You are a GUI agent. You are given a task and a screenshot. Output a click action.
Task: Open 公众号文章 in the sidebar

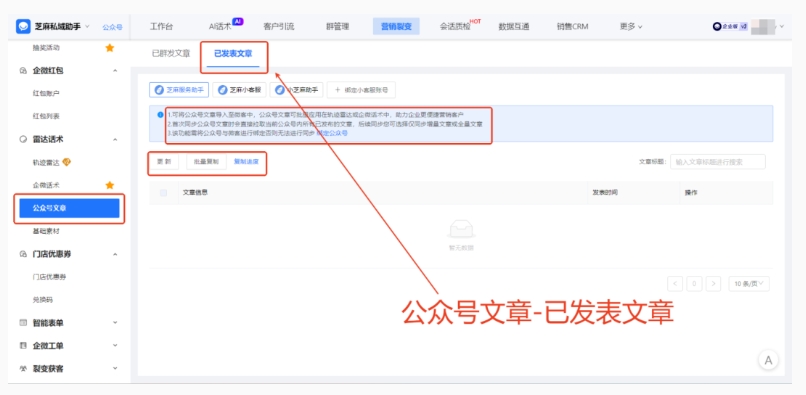pos(69,208)
